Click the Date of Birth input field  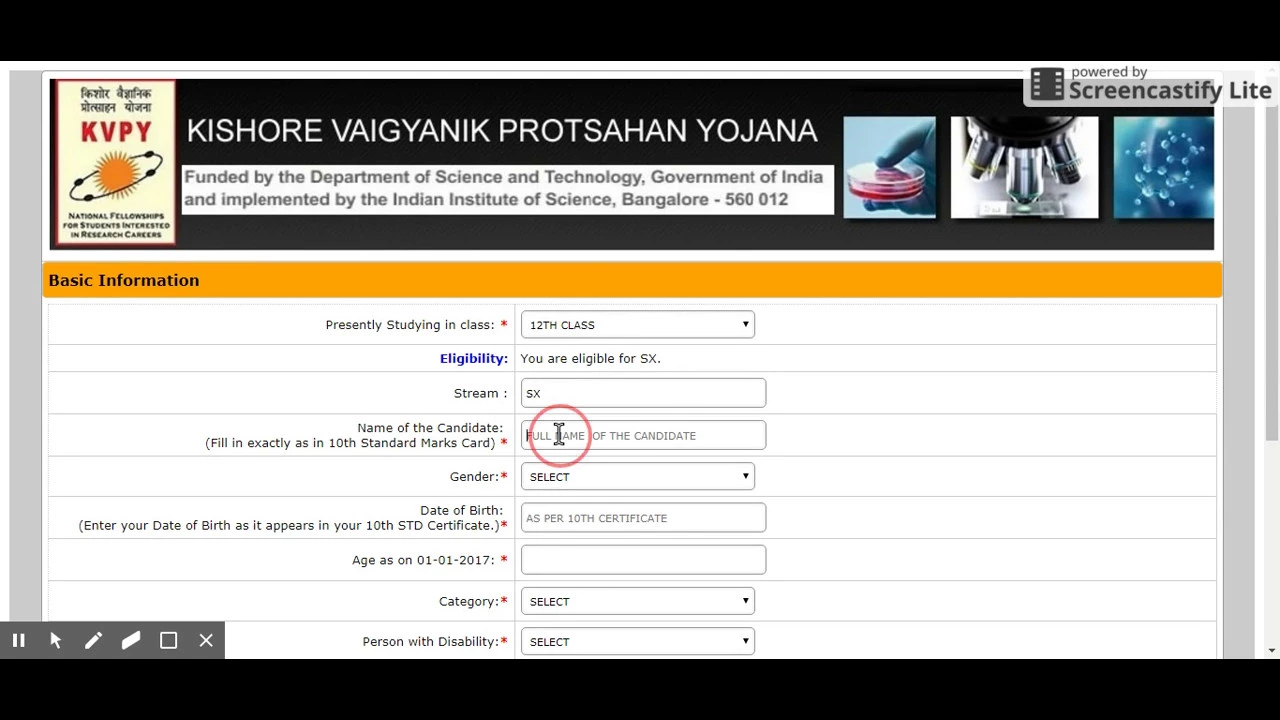point(643,518)
